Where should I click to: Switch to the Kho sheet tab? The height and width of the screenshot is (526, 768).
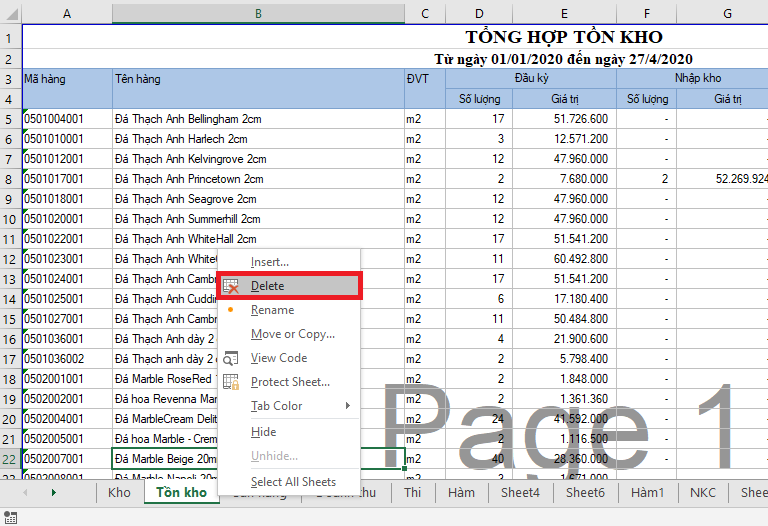point(119,493)
